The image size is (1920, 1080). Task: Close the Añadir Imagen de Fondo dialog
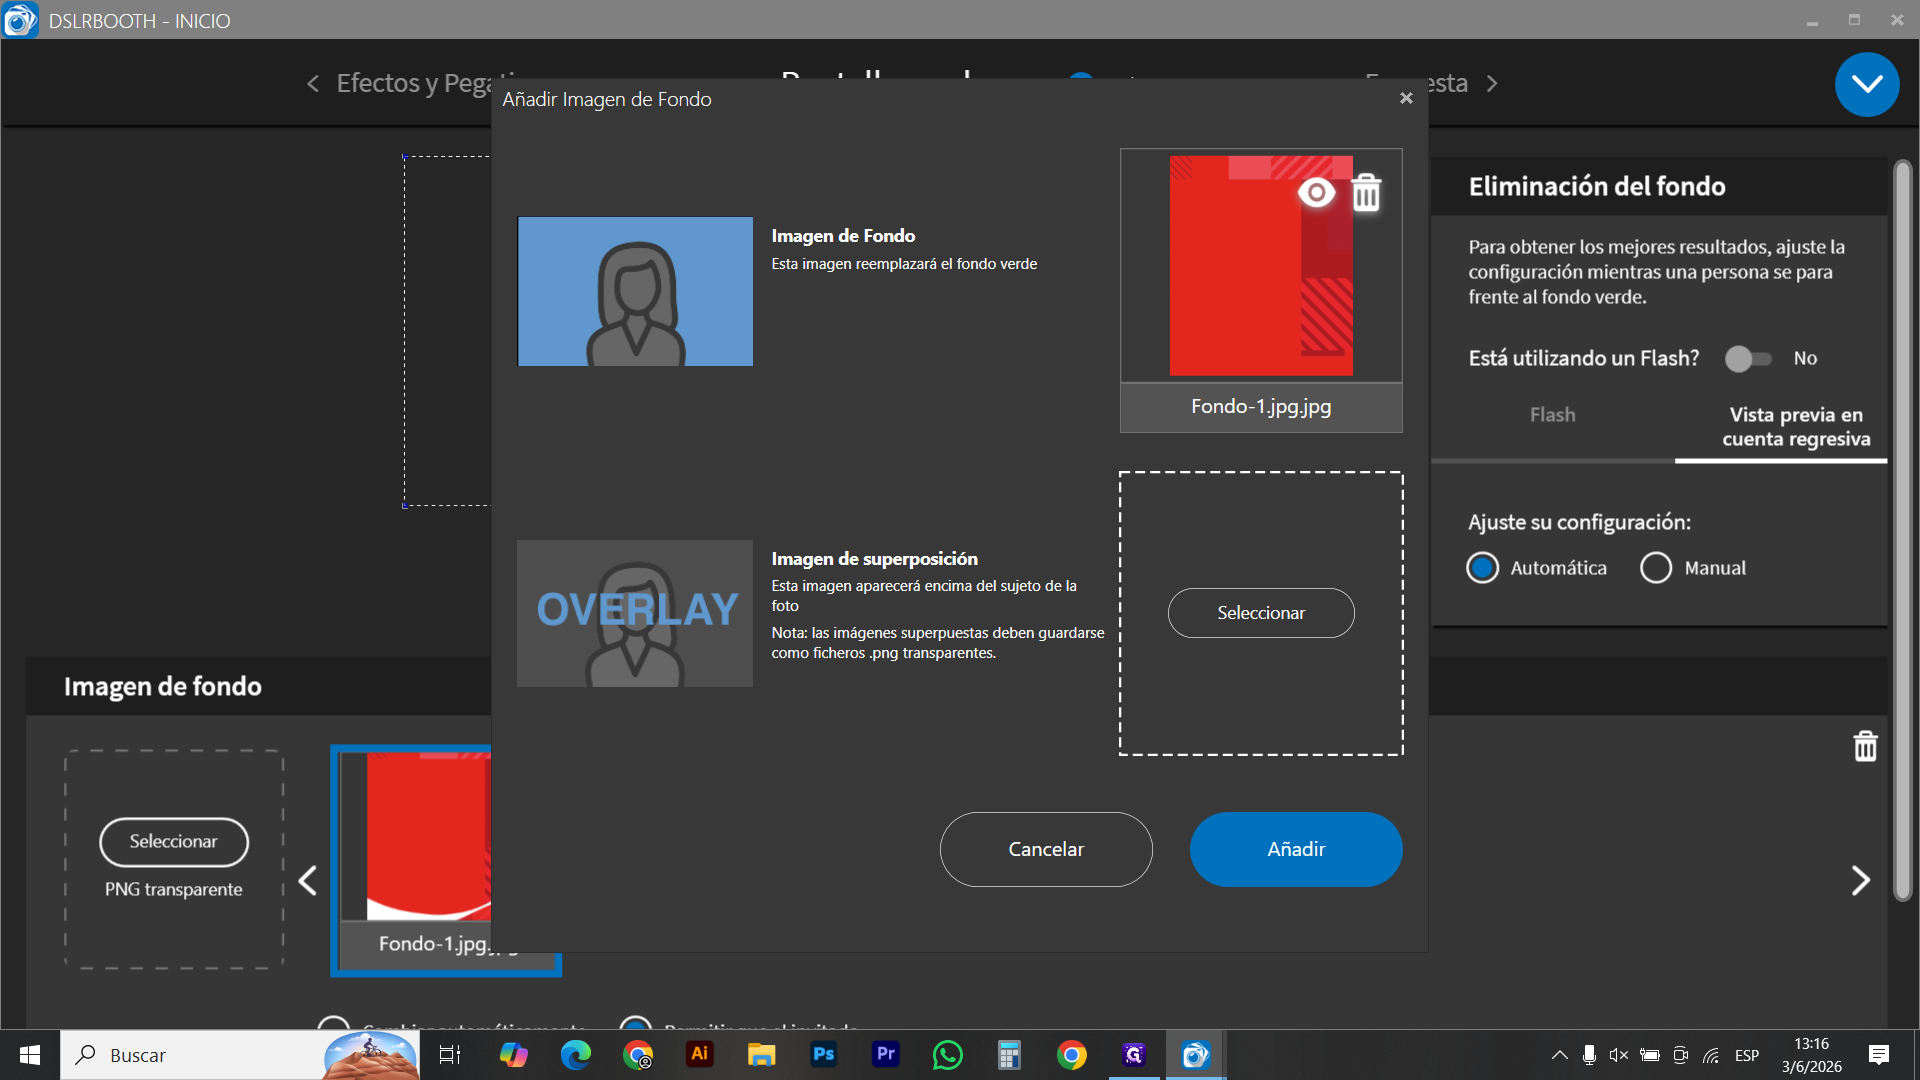1406,98
